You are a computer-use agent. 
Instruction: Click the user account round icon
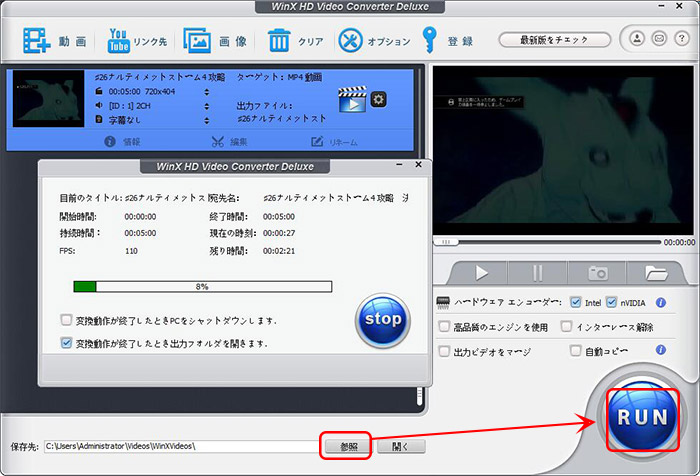(x=637, y=38)
